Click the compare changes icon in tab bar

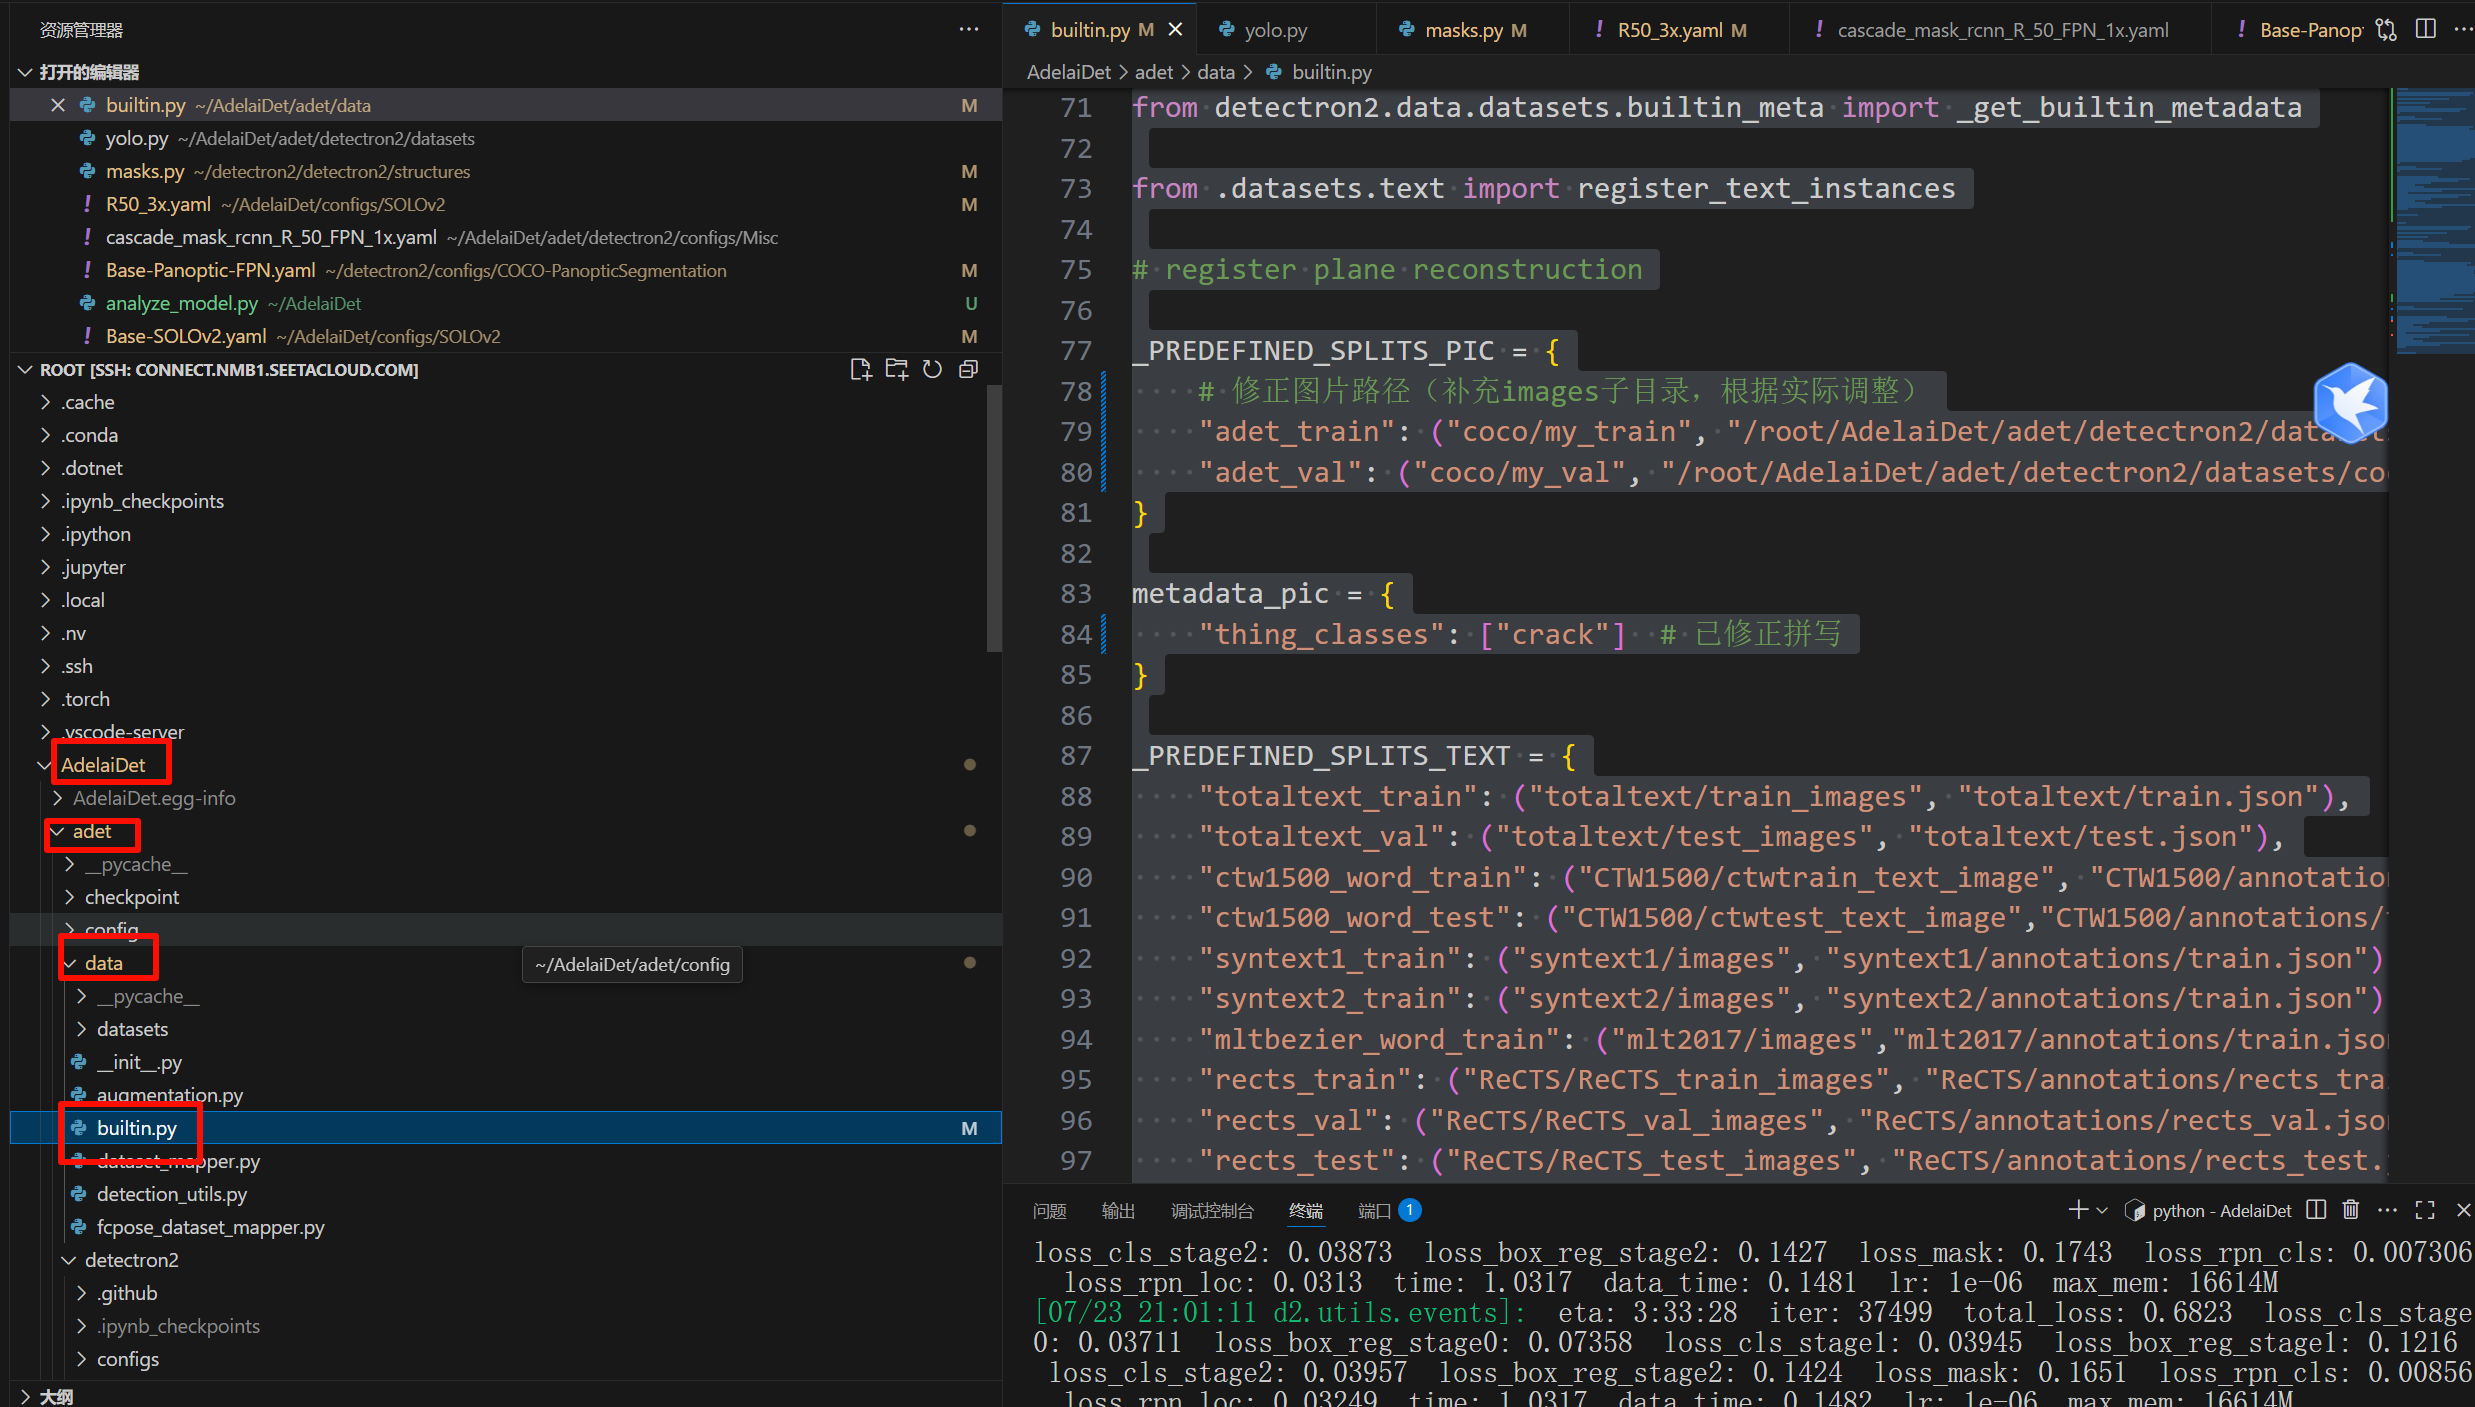pyautogui.click(x=2387, y=30)
